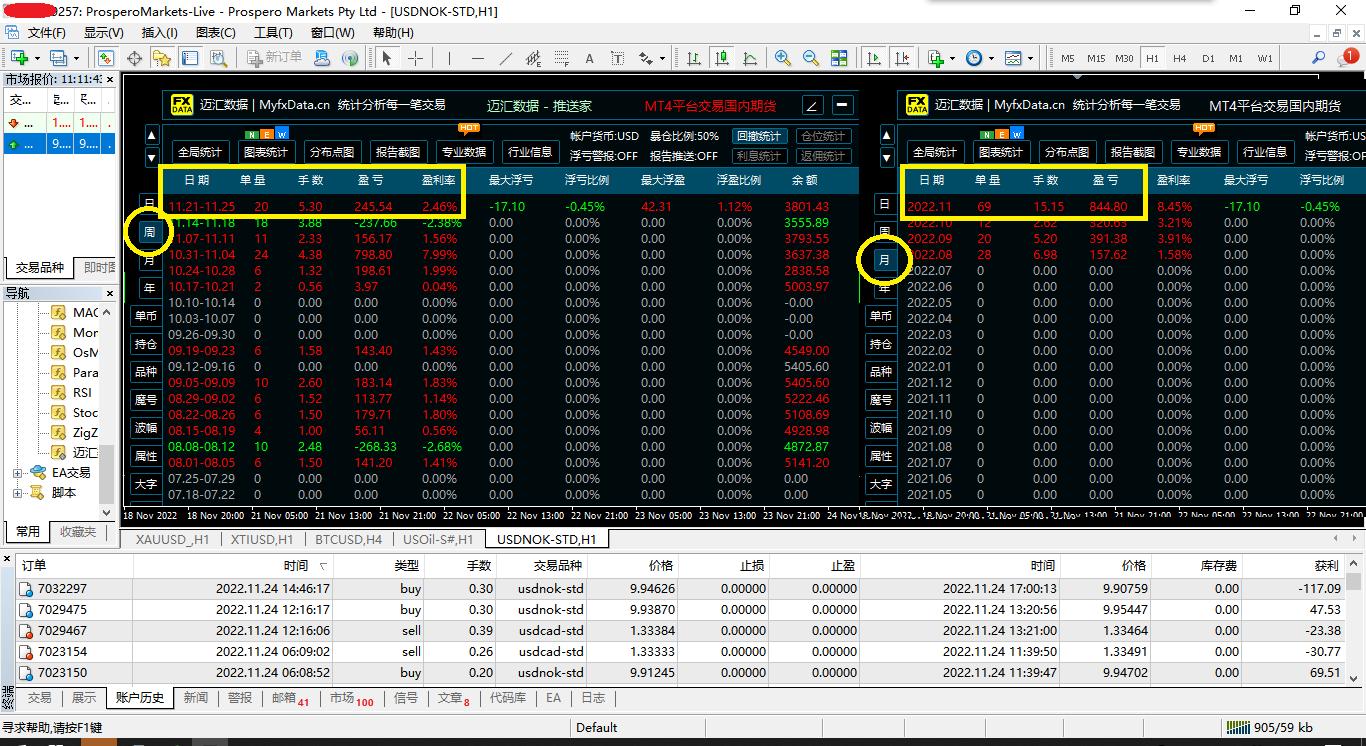The image size is (1366, 746).
Task: Select the vertical line drawing tool
Action: pyautogui.click(x=449, y=58)
